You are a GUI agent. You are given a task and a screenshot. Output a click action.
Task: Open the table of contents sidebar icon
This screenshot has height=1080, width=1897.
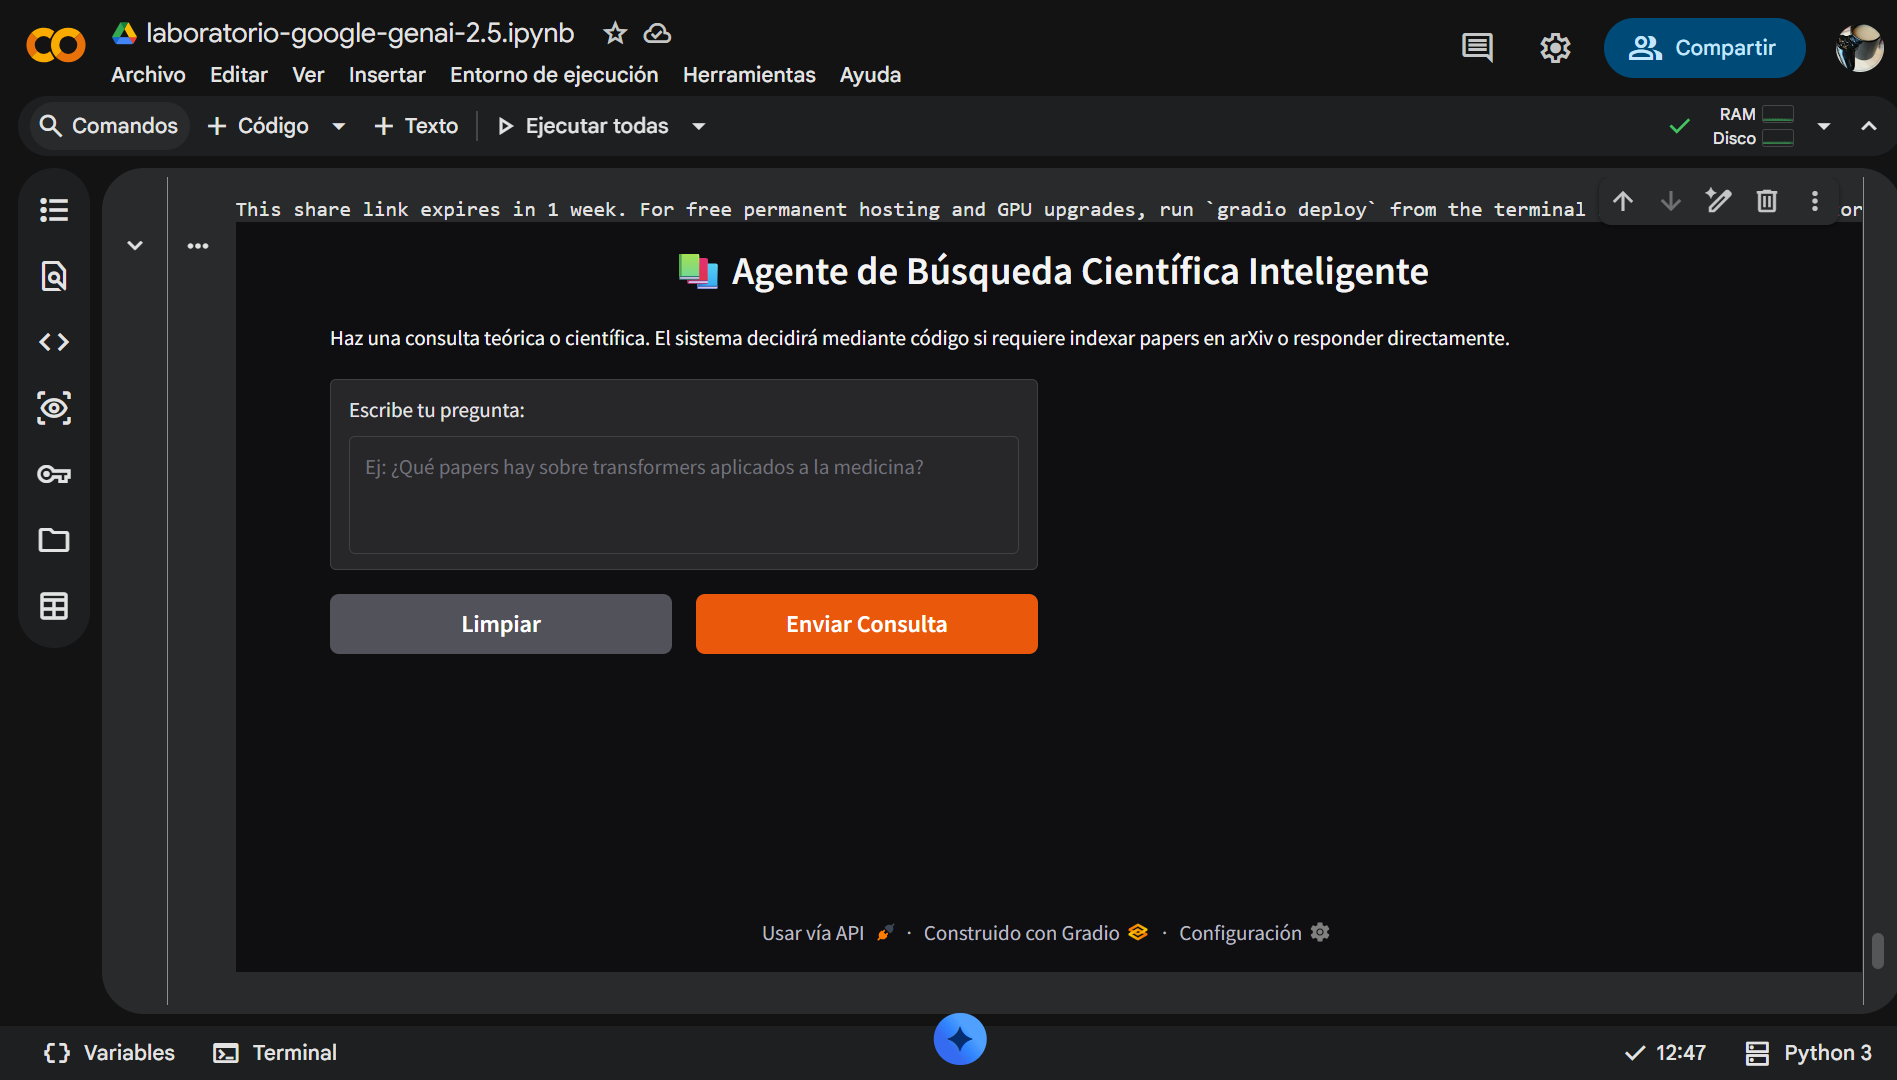pyautogui.click(x=54, y=210)
